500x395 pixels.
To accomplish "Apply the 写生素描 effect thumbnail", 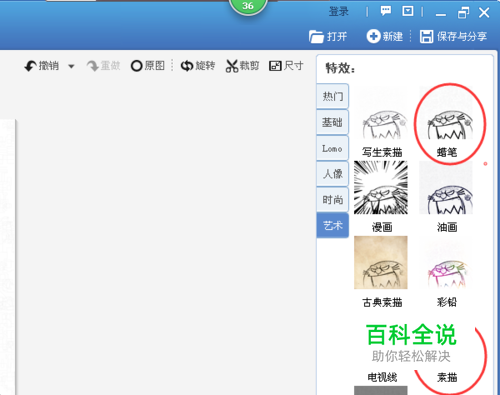I will point(381,113).
